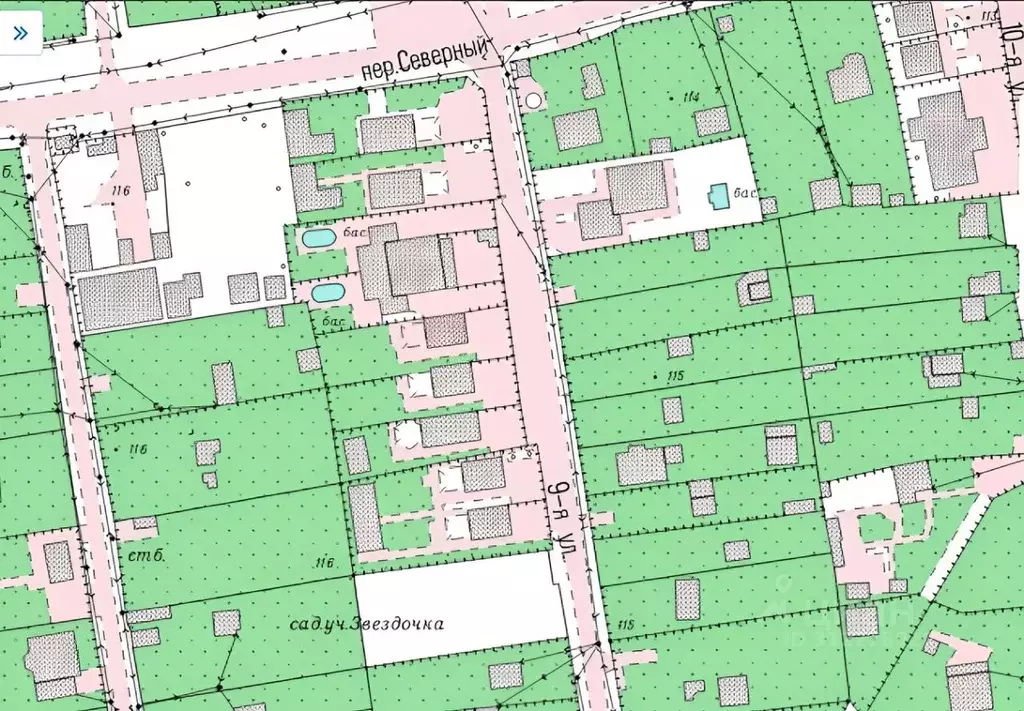Select the lower oval blue pool

coord(328,292)
